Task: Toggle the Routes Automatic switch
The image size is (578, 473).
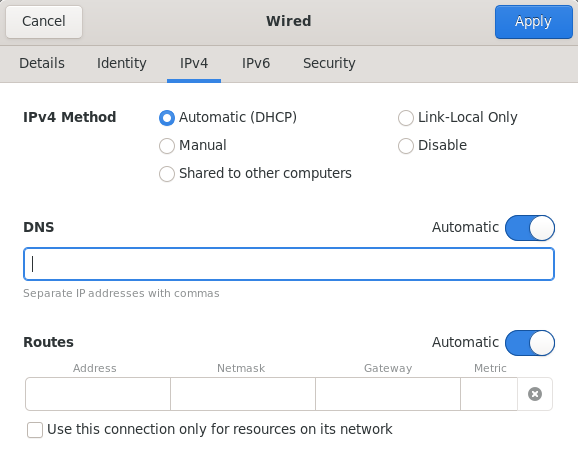Action: pyautogui.click(x=530, y=343)
